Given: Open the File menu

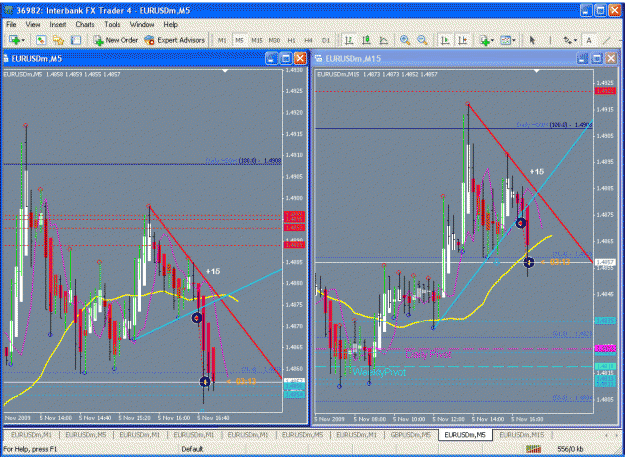Looking at the screenshot, I should pos(11,25).
